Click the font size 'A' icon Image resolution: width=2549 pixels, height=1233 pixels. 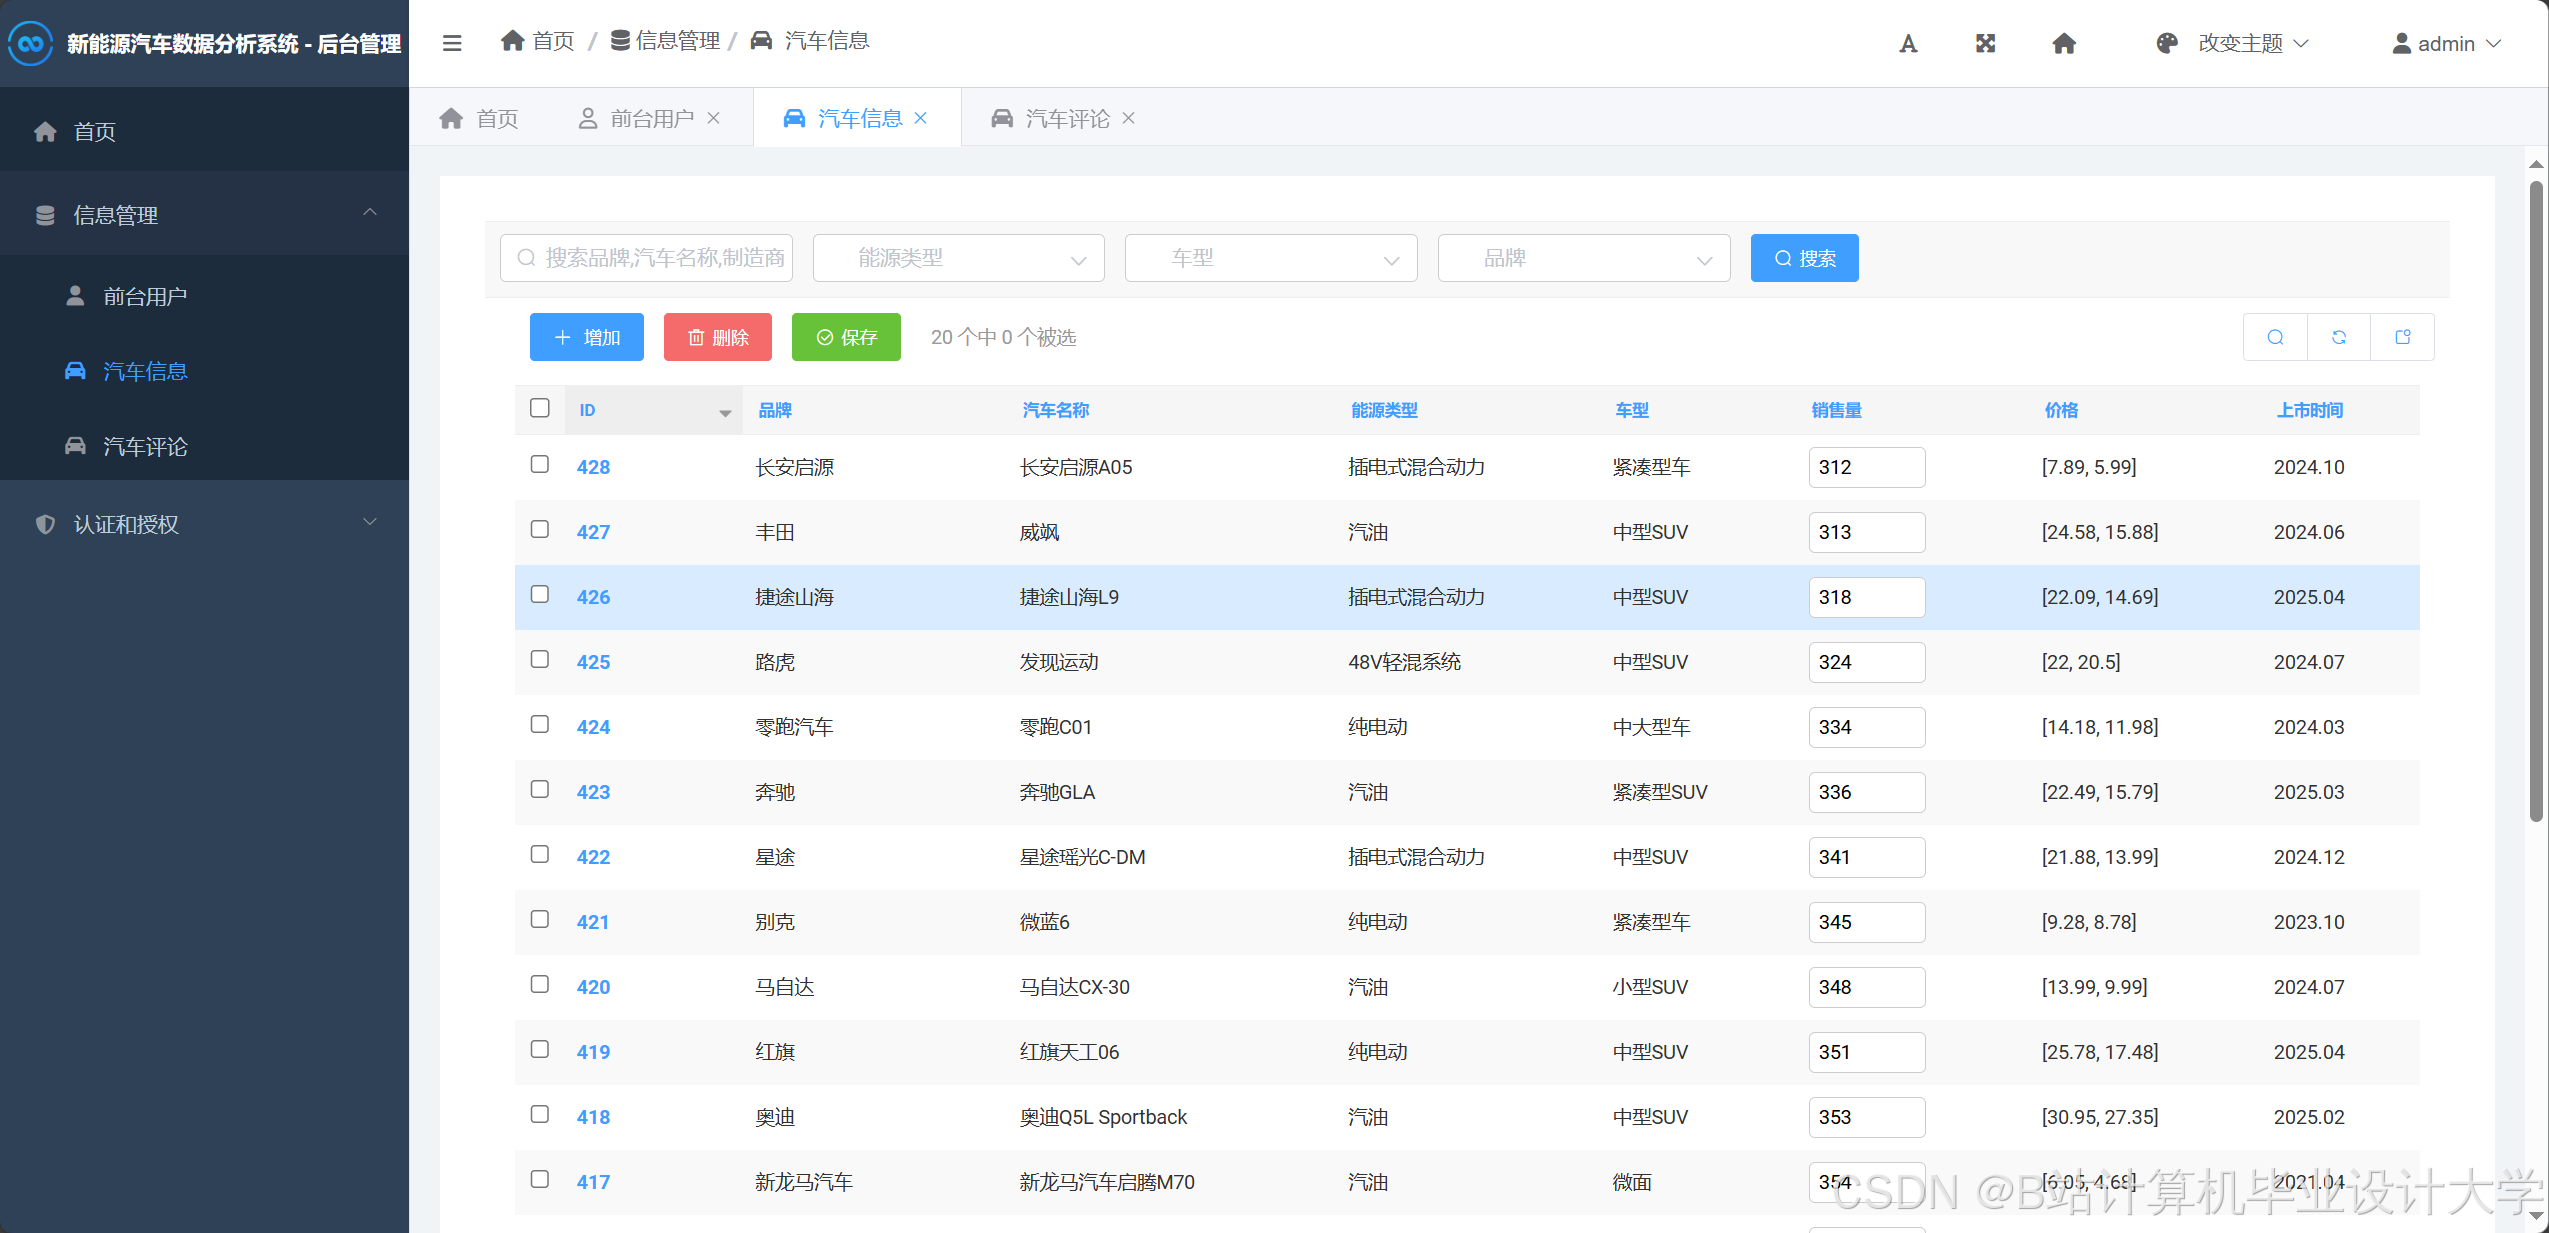[x=1908, y=43]
